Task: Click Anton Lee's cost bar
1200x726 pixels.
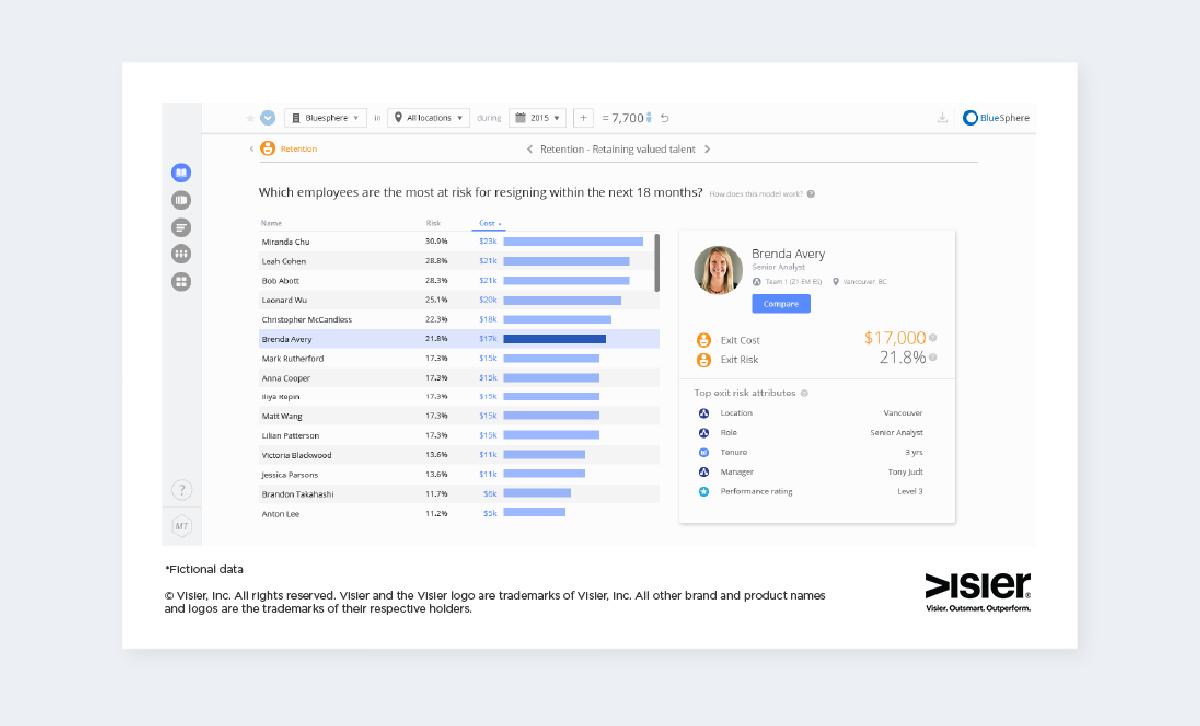Action: coord(534,513)
